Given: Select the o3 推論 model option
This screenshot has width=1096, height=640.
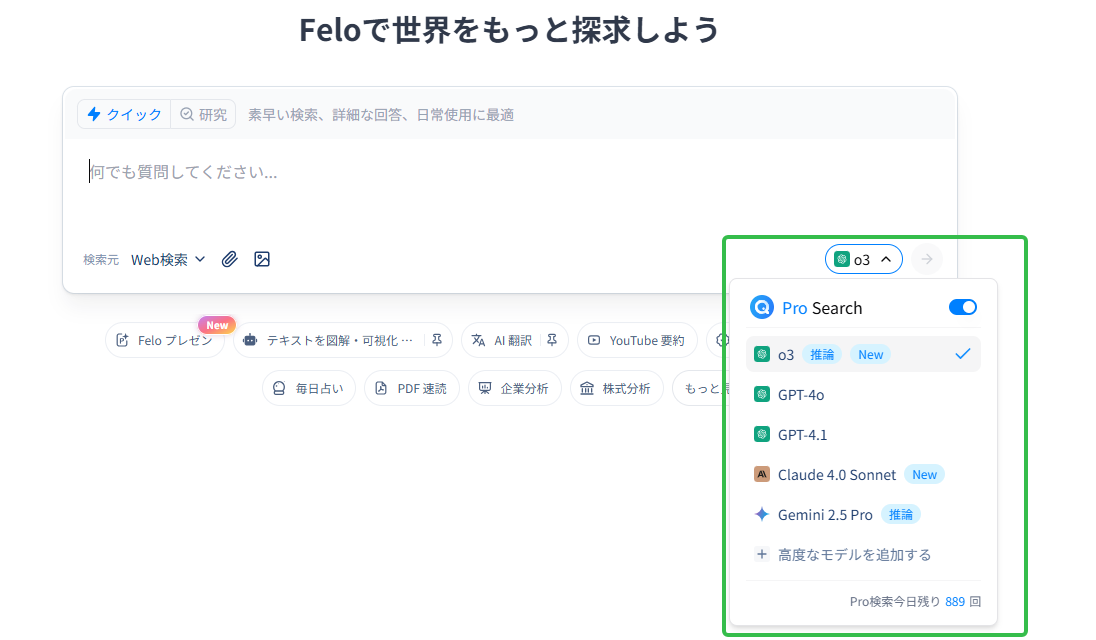Looking at the screenshot, I should pyautogui.click(x=863, y=354).
